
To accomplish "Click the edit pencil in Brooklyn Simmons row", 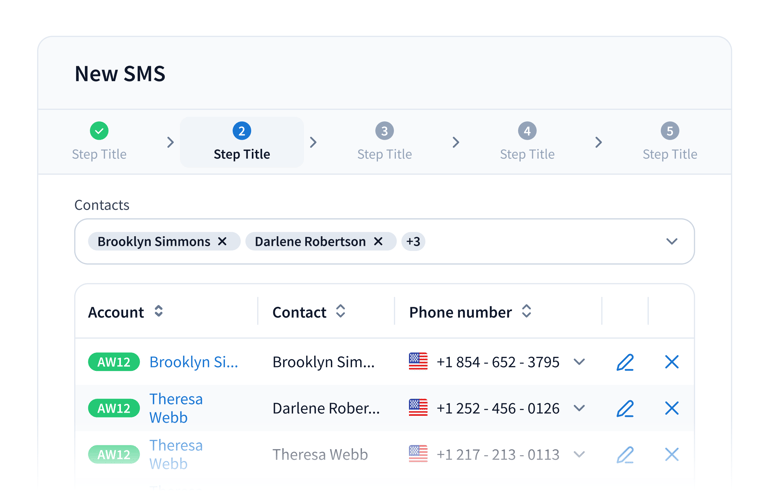I will click(625, 362).
